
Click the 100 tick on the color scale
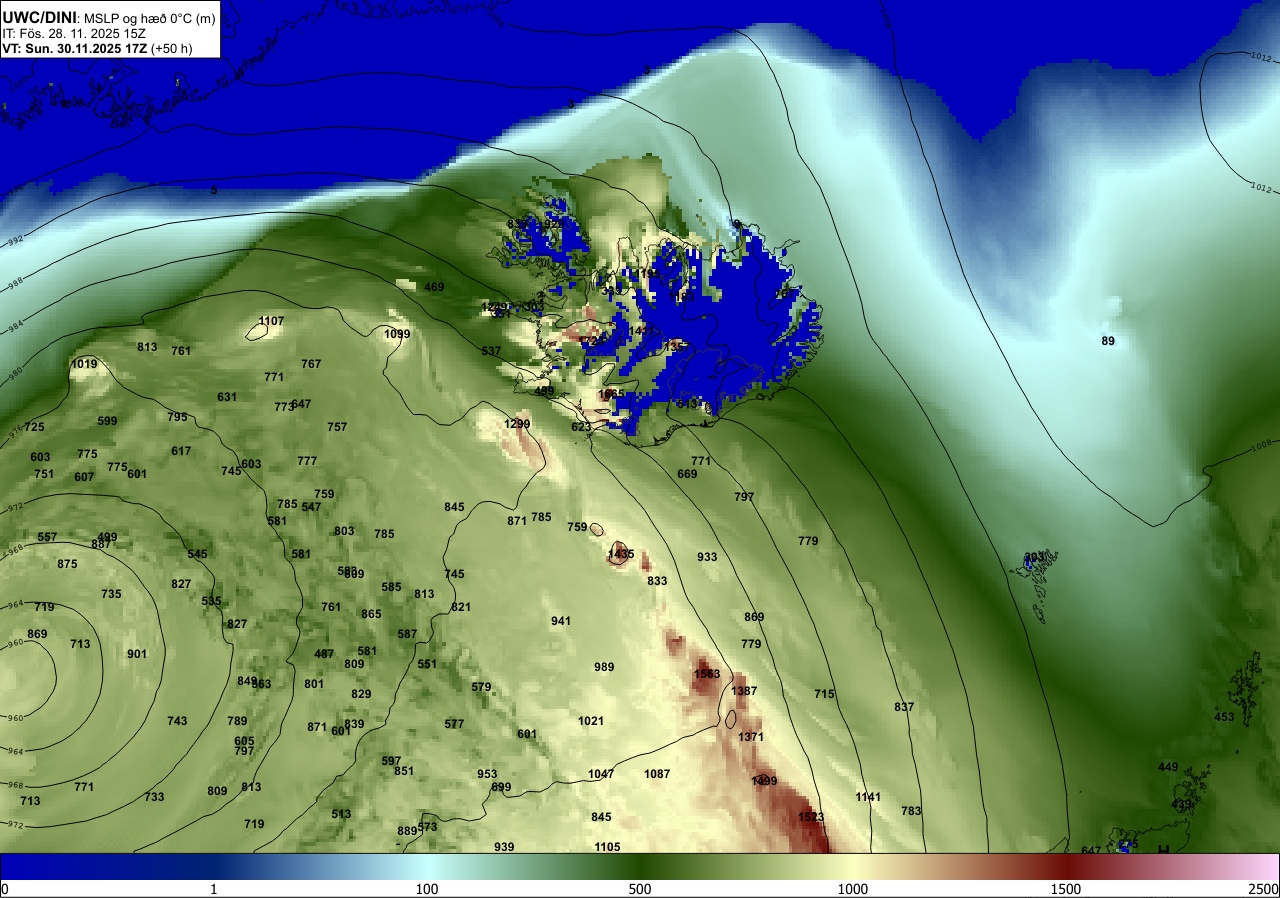[x=427, y=889]
